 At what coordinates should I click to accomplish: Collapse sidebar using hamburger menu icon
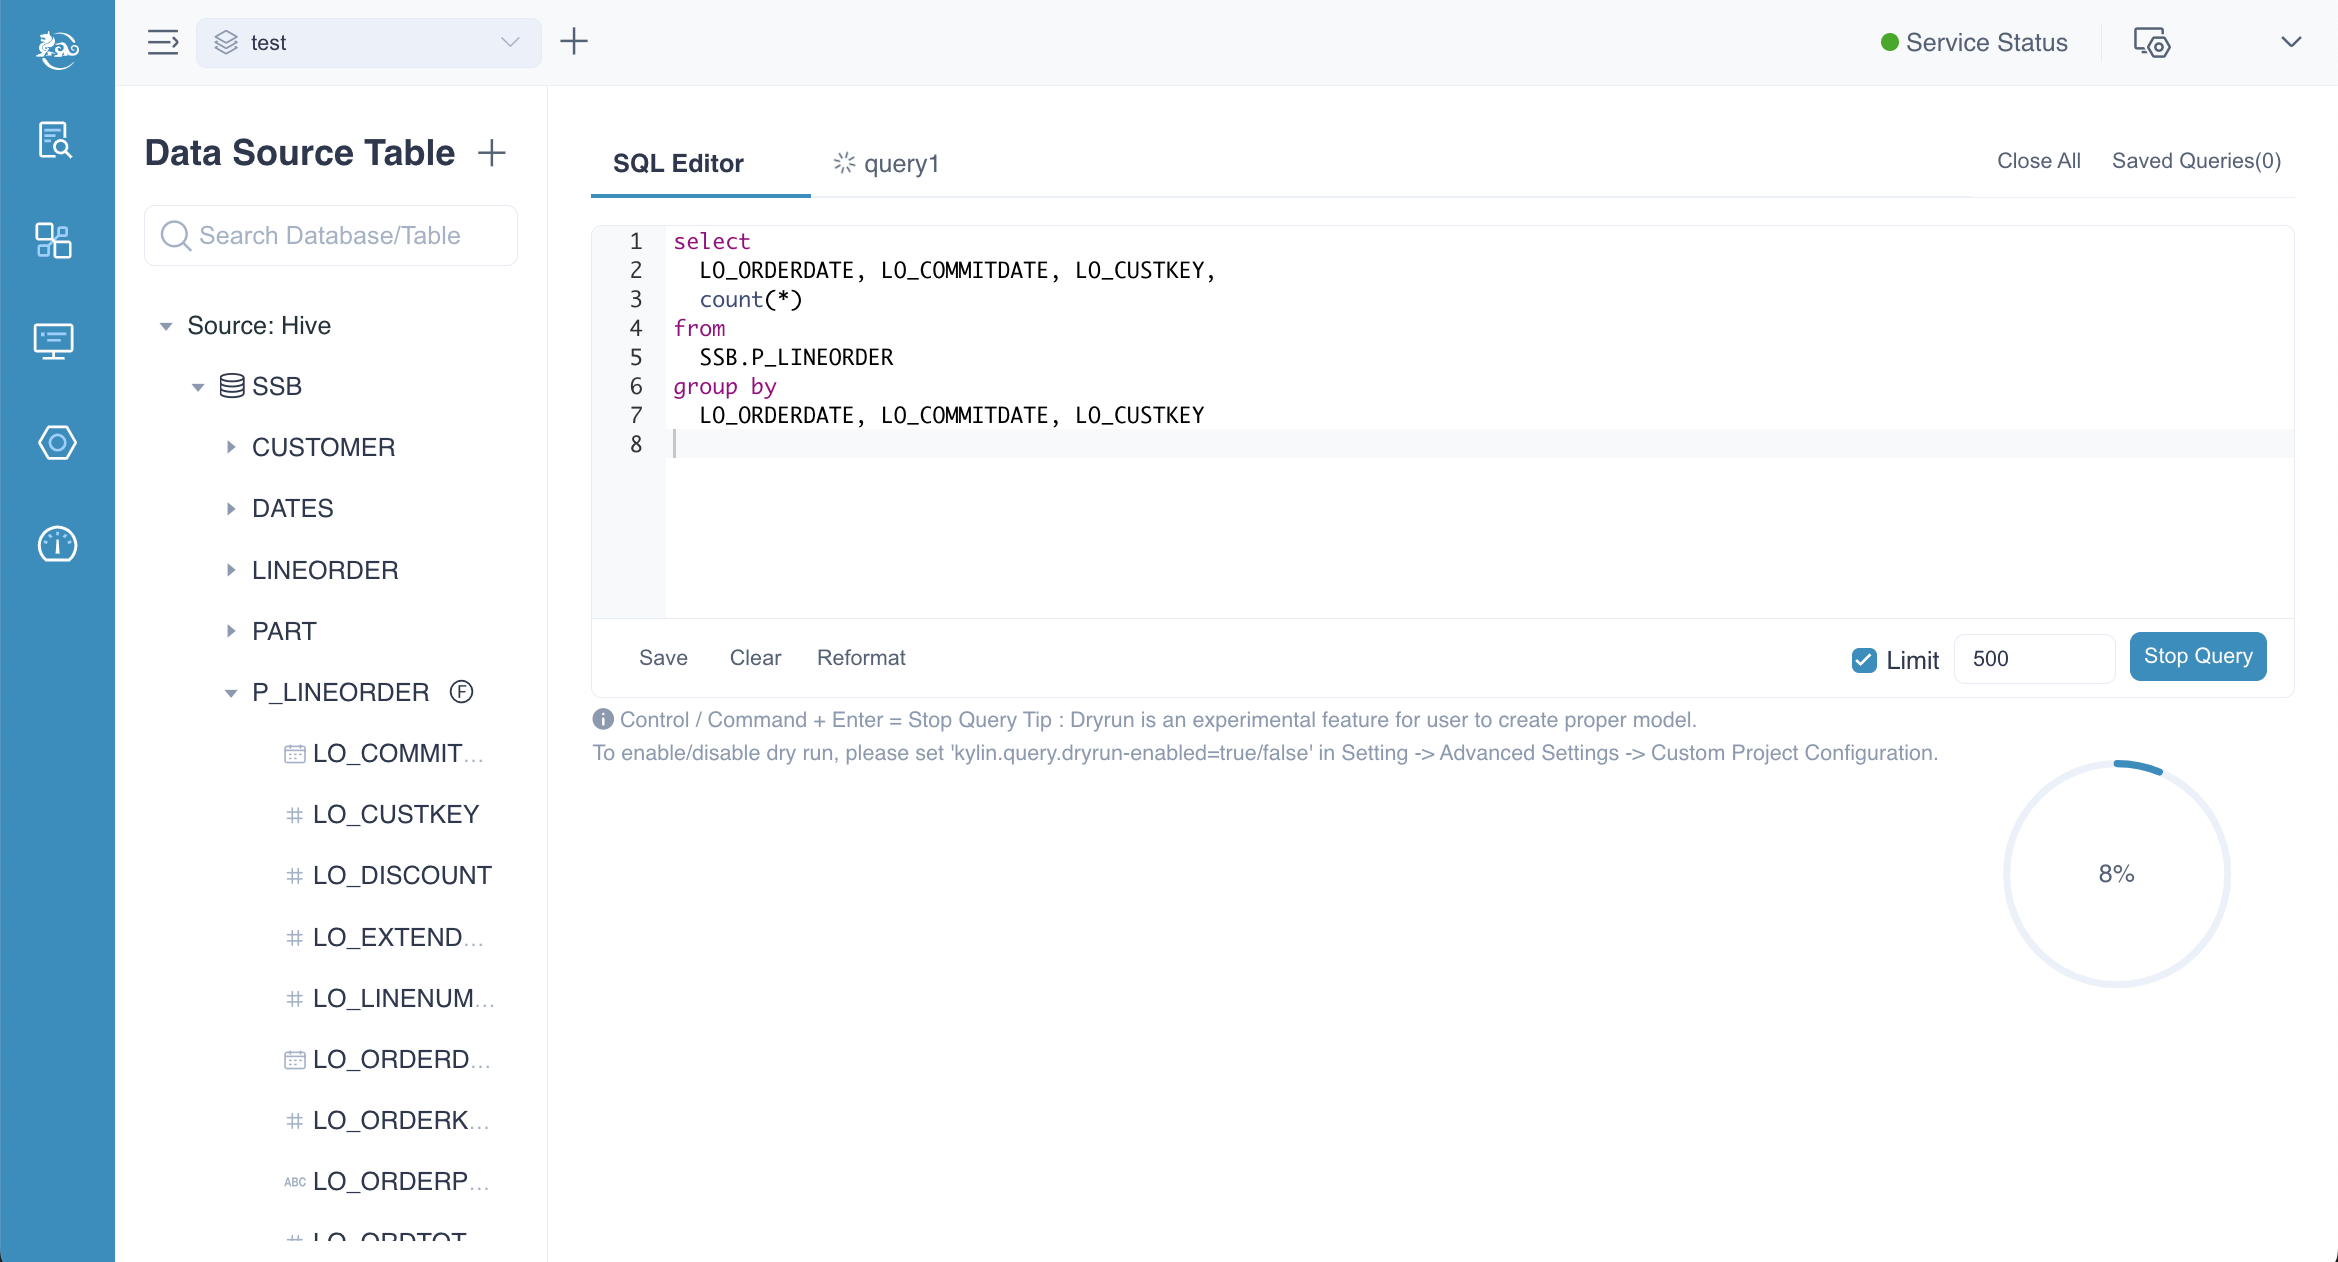[163, 42]
